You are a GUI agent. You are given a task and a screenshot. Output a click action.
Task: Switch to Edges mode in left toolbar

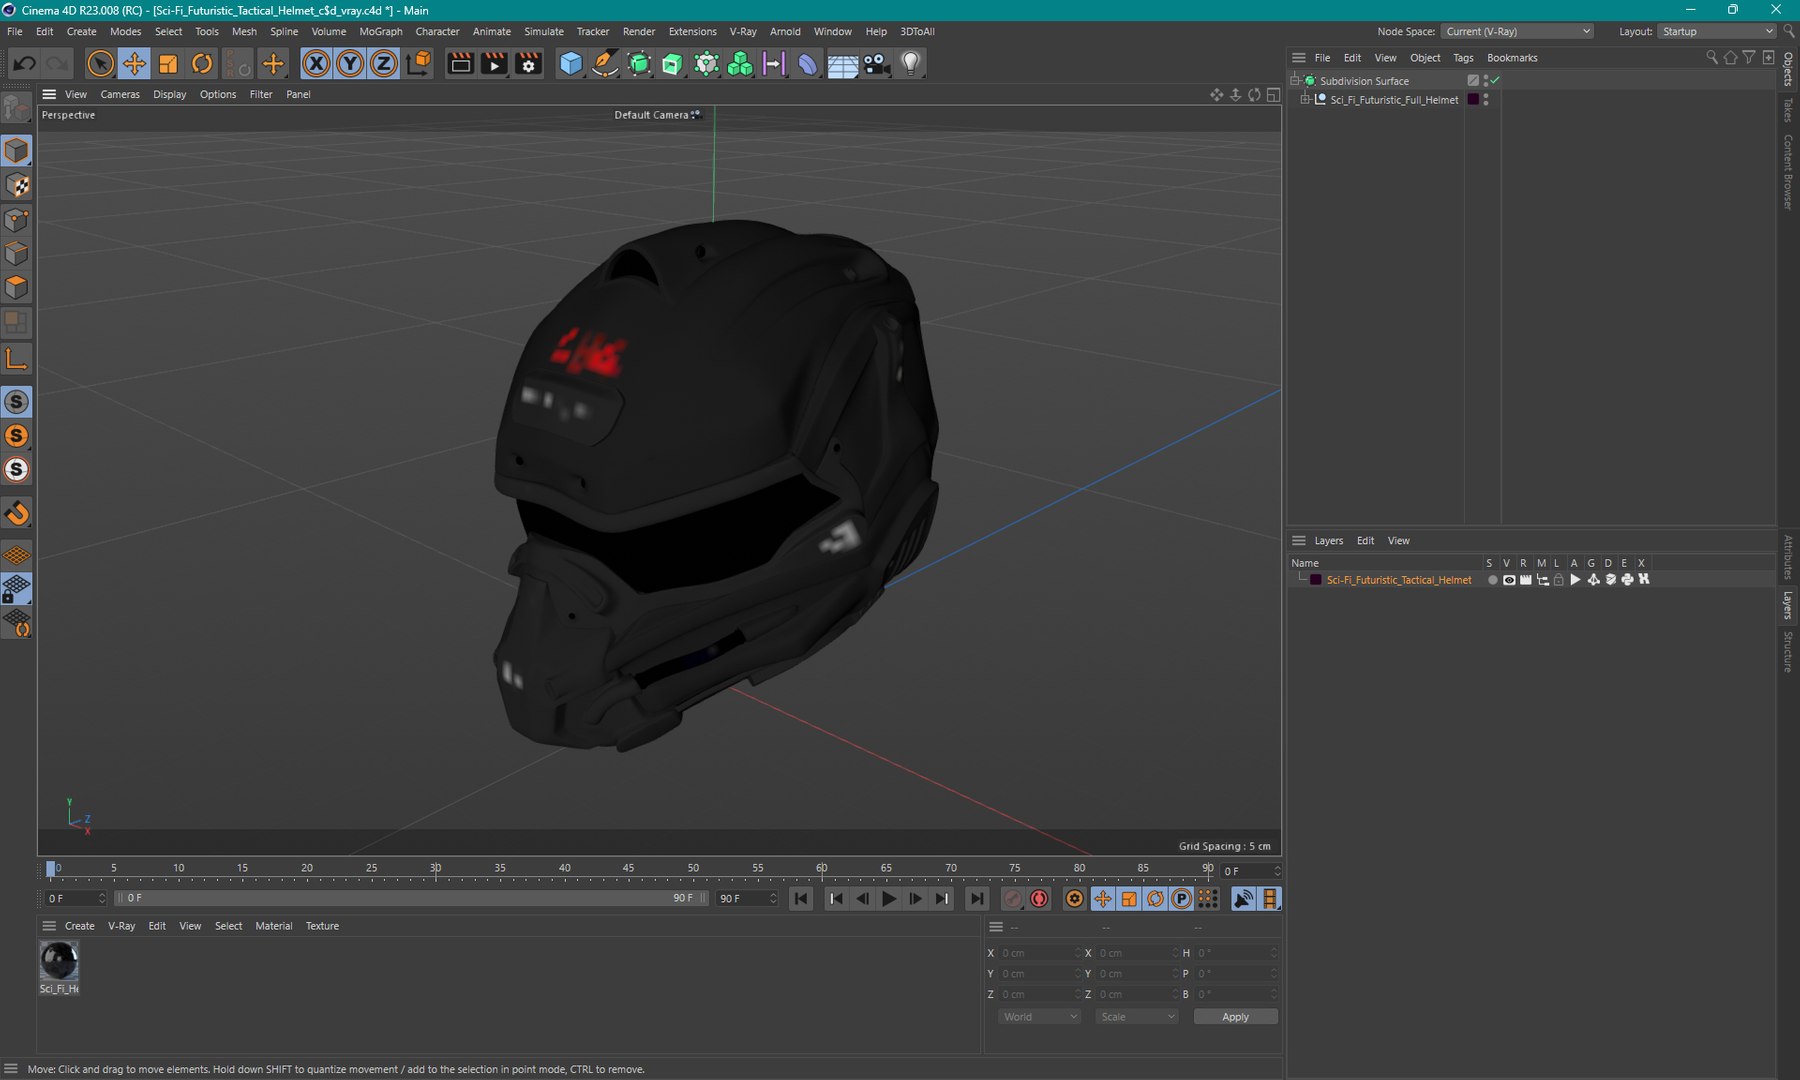tap(17, 253)
